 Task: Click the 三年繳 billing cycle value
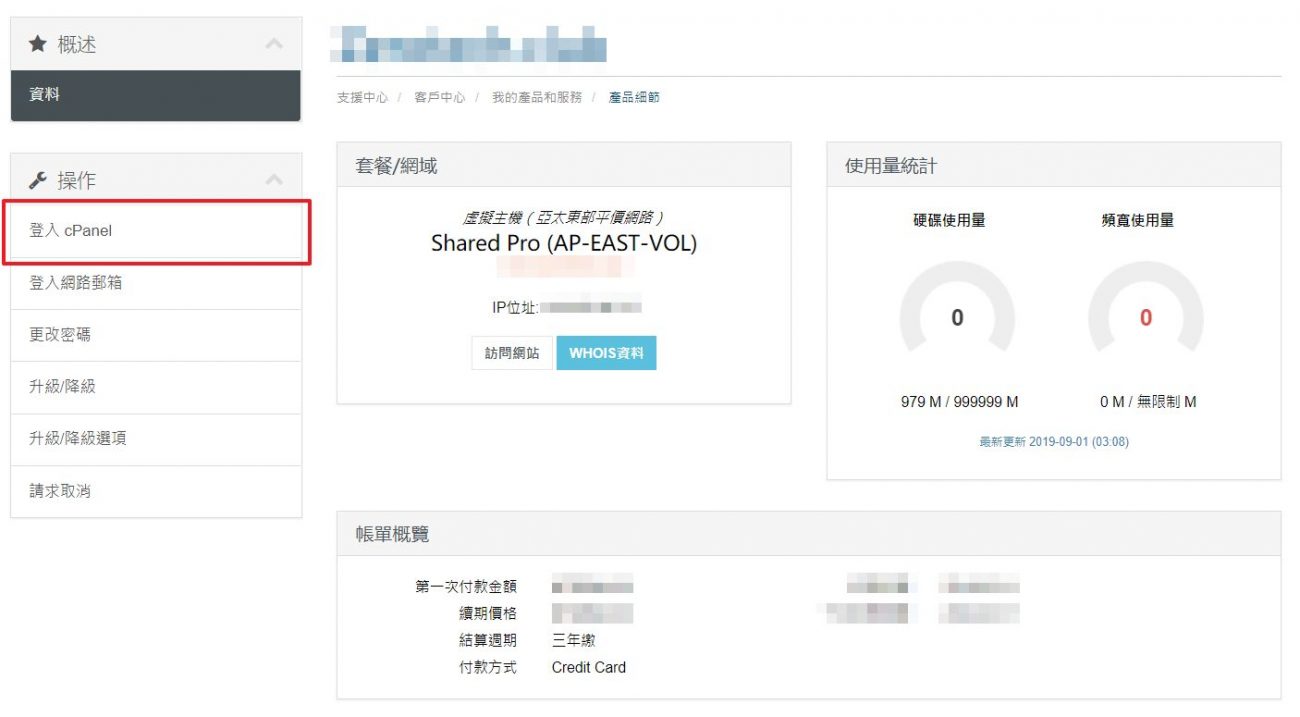coord(574,640)
